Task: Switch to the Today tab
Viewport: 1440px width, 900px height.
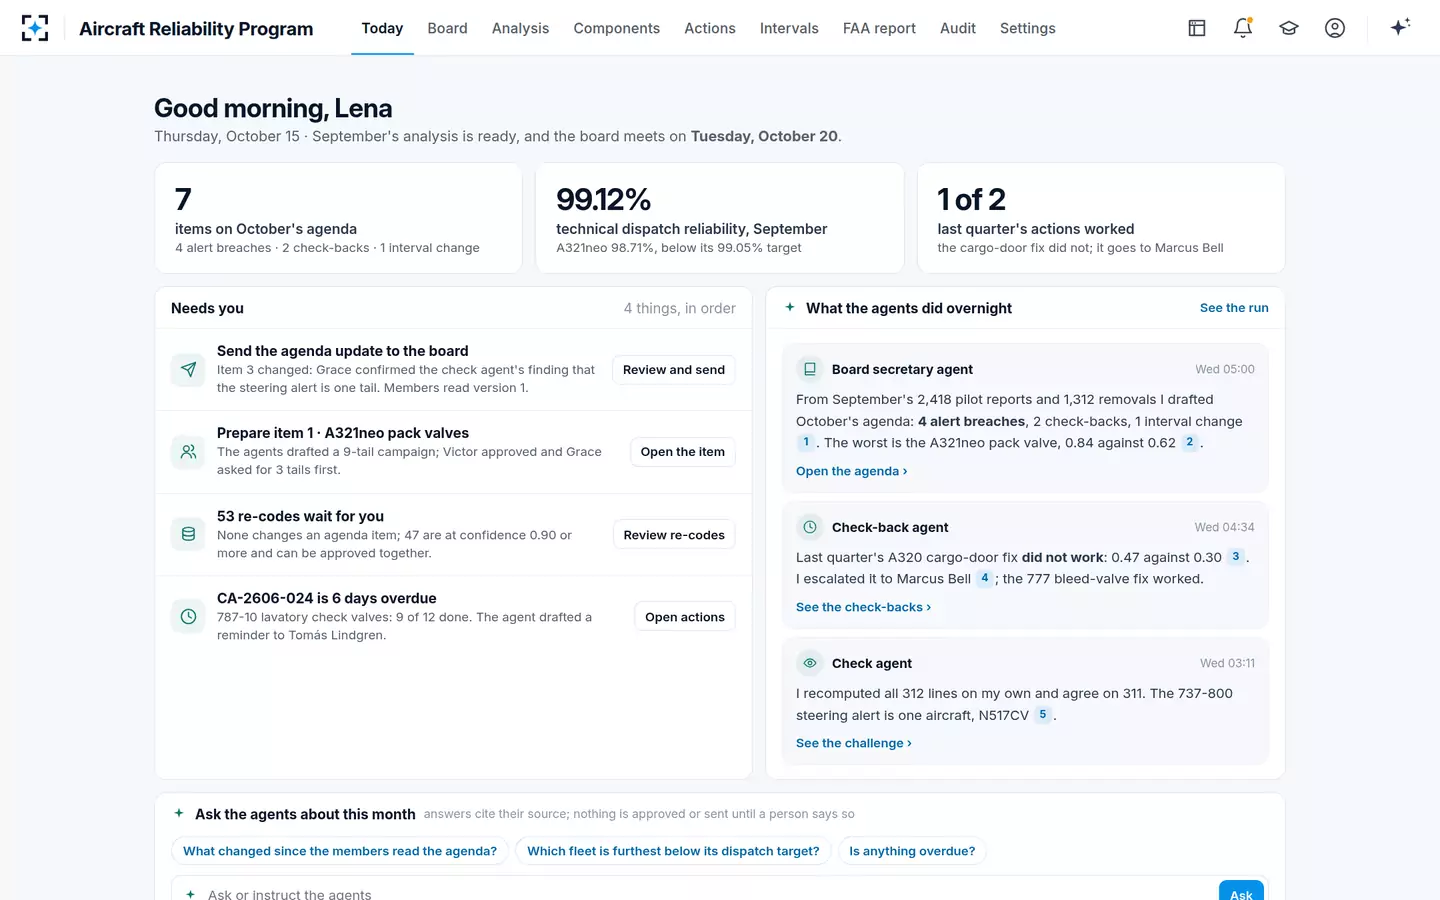Action: pos(382,28)
